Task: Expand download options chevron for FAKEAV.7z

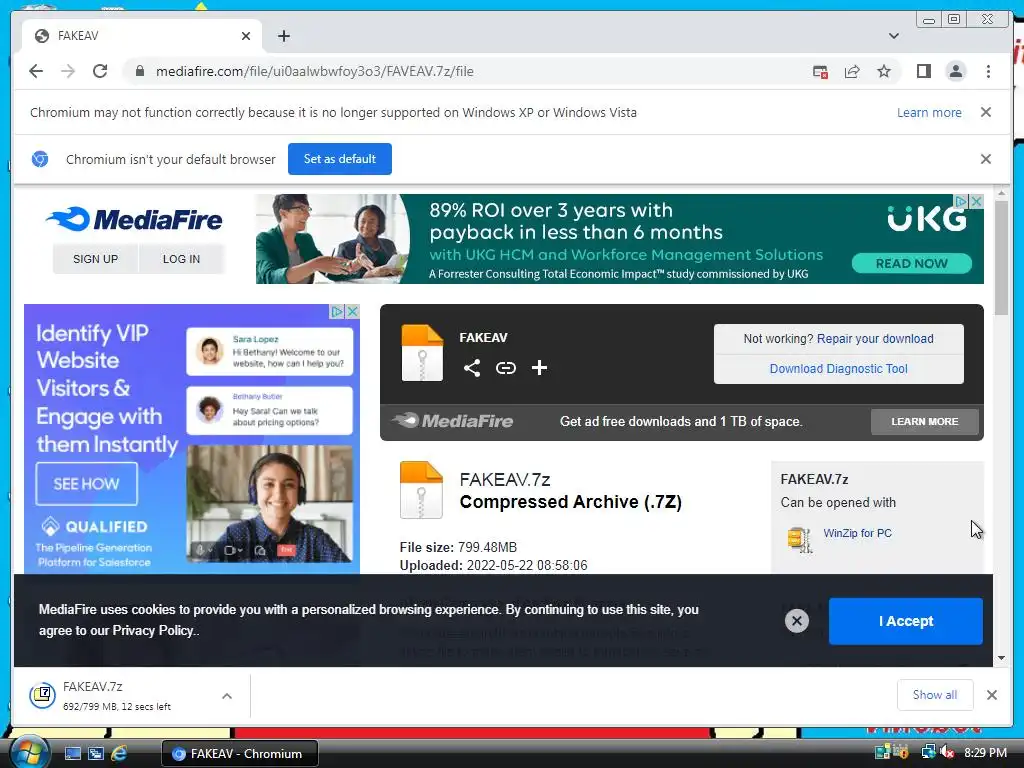Action: point(227,696)
